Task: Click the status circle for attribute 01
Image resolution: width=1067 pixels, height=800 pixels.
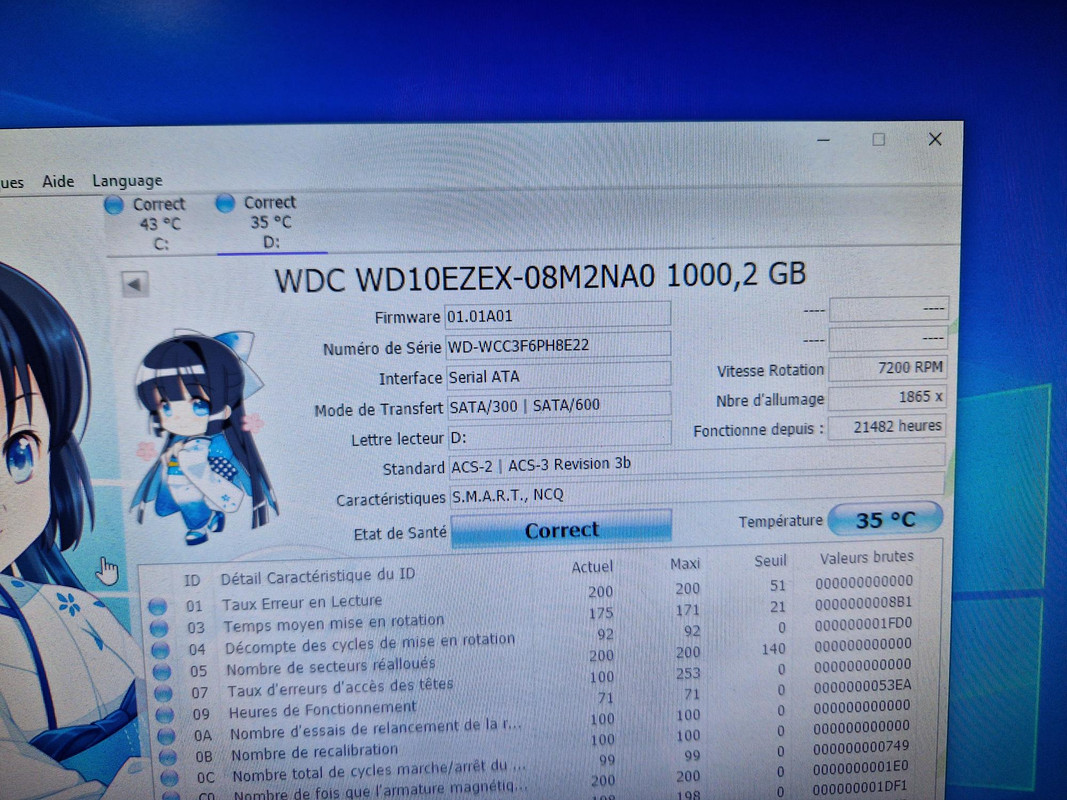Action: [x=158, y=606]
